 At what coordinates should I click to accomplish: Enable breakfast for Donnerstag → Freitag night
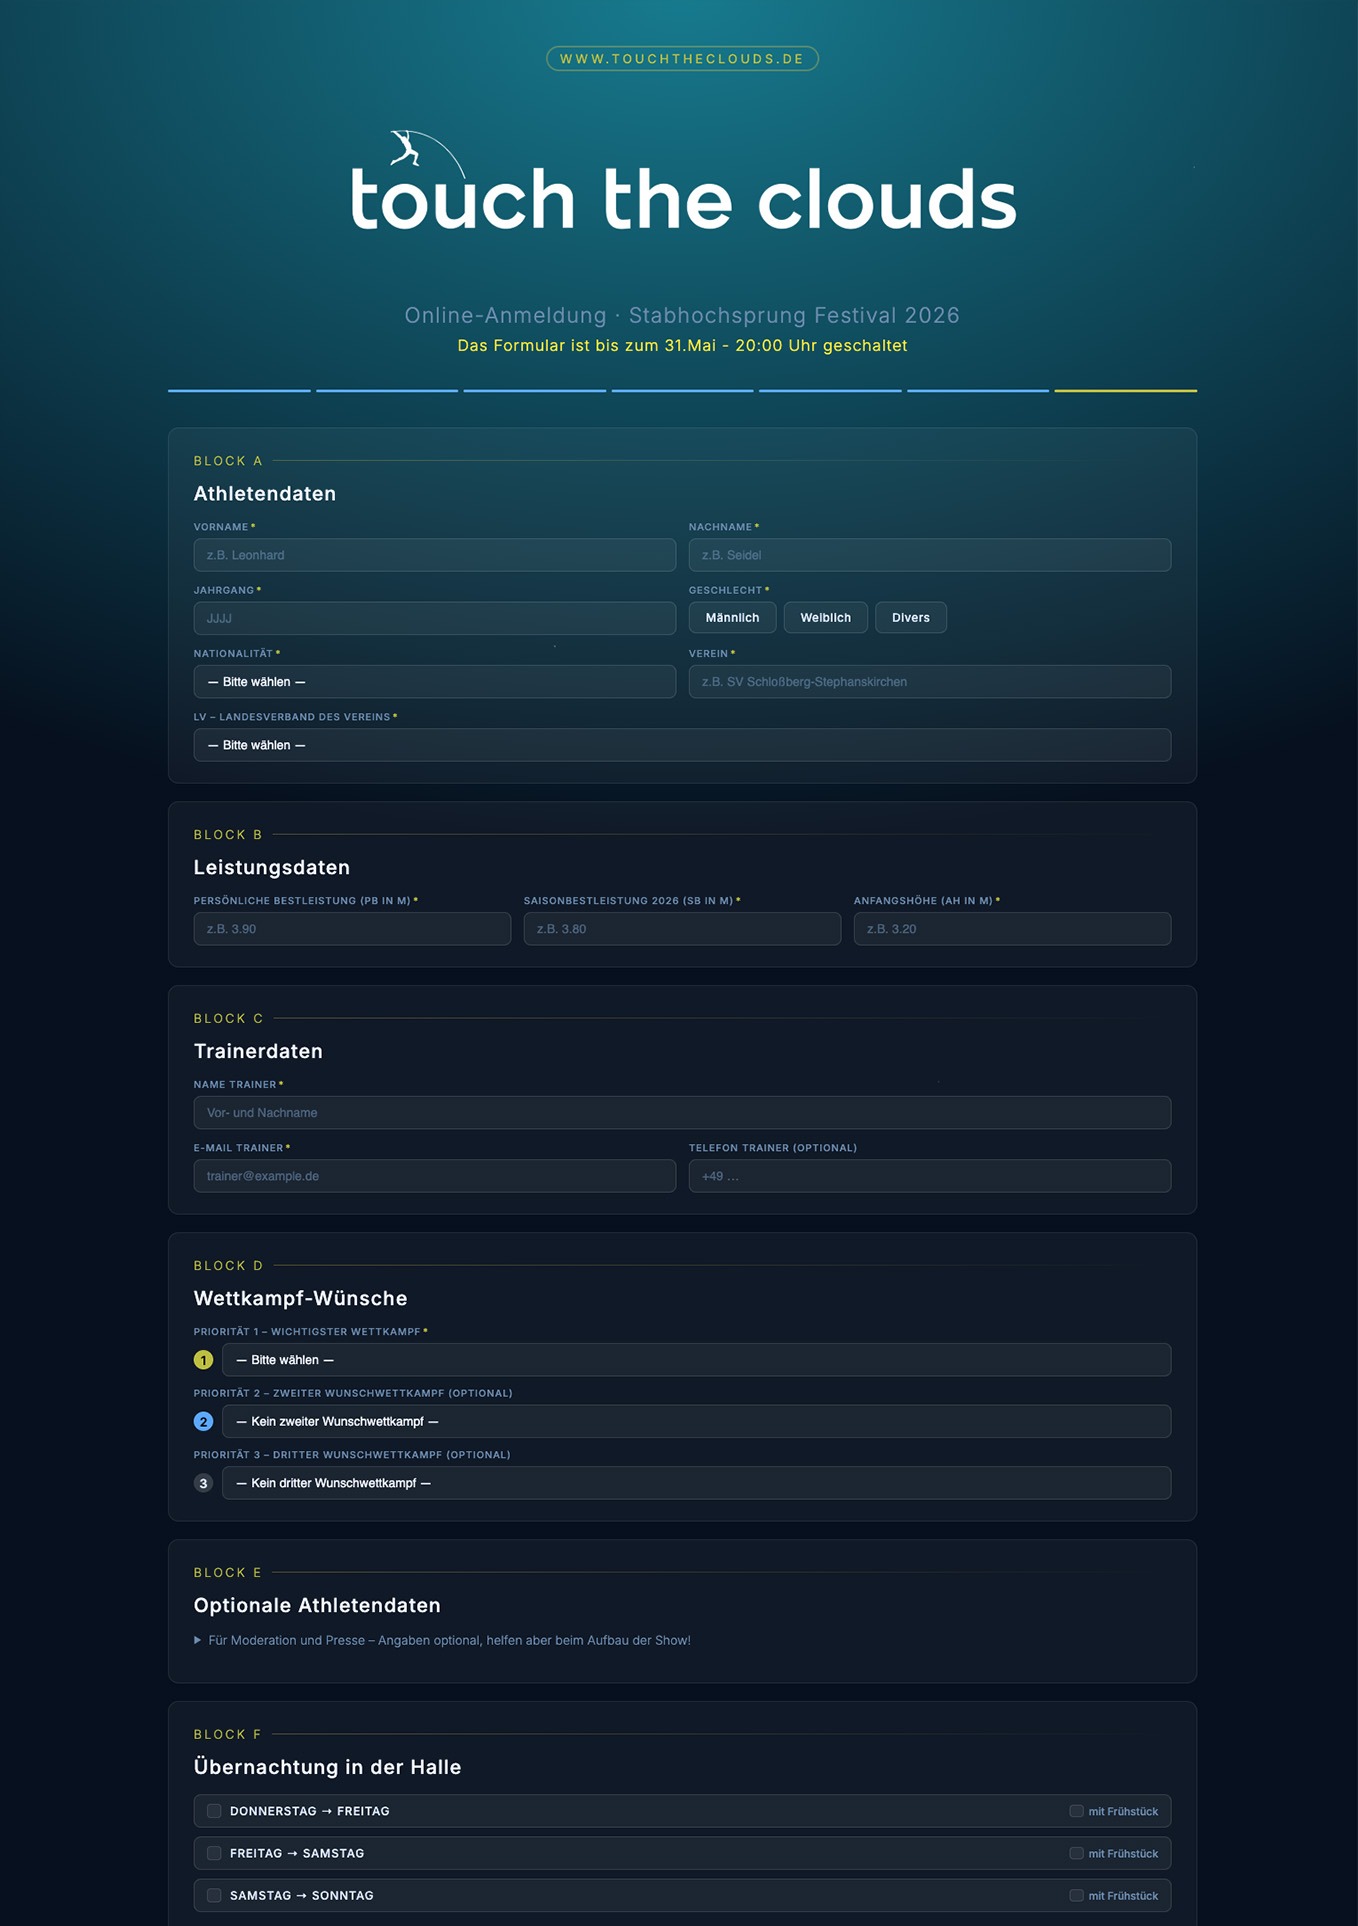point(1076,1811)
